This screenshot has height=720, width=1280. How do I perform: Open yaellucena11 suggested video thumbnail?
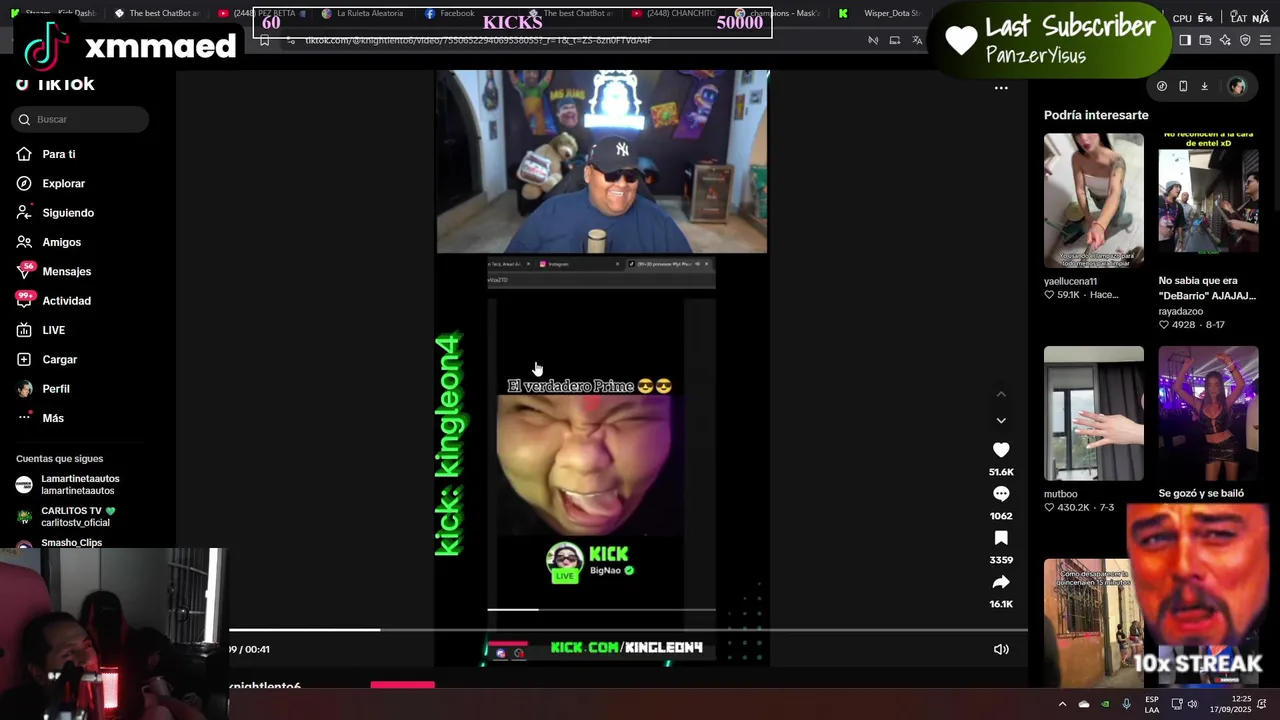tap(1094, 200)
